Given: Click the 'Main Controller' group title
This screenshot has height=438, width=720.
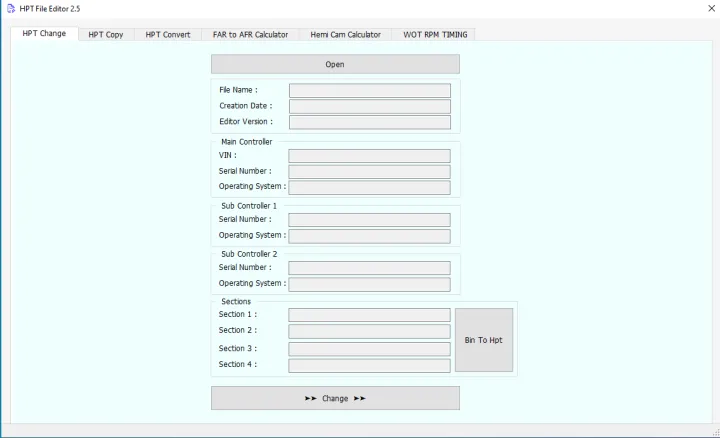Looking at the screenshot, I should (x=247, y=142).
